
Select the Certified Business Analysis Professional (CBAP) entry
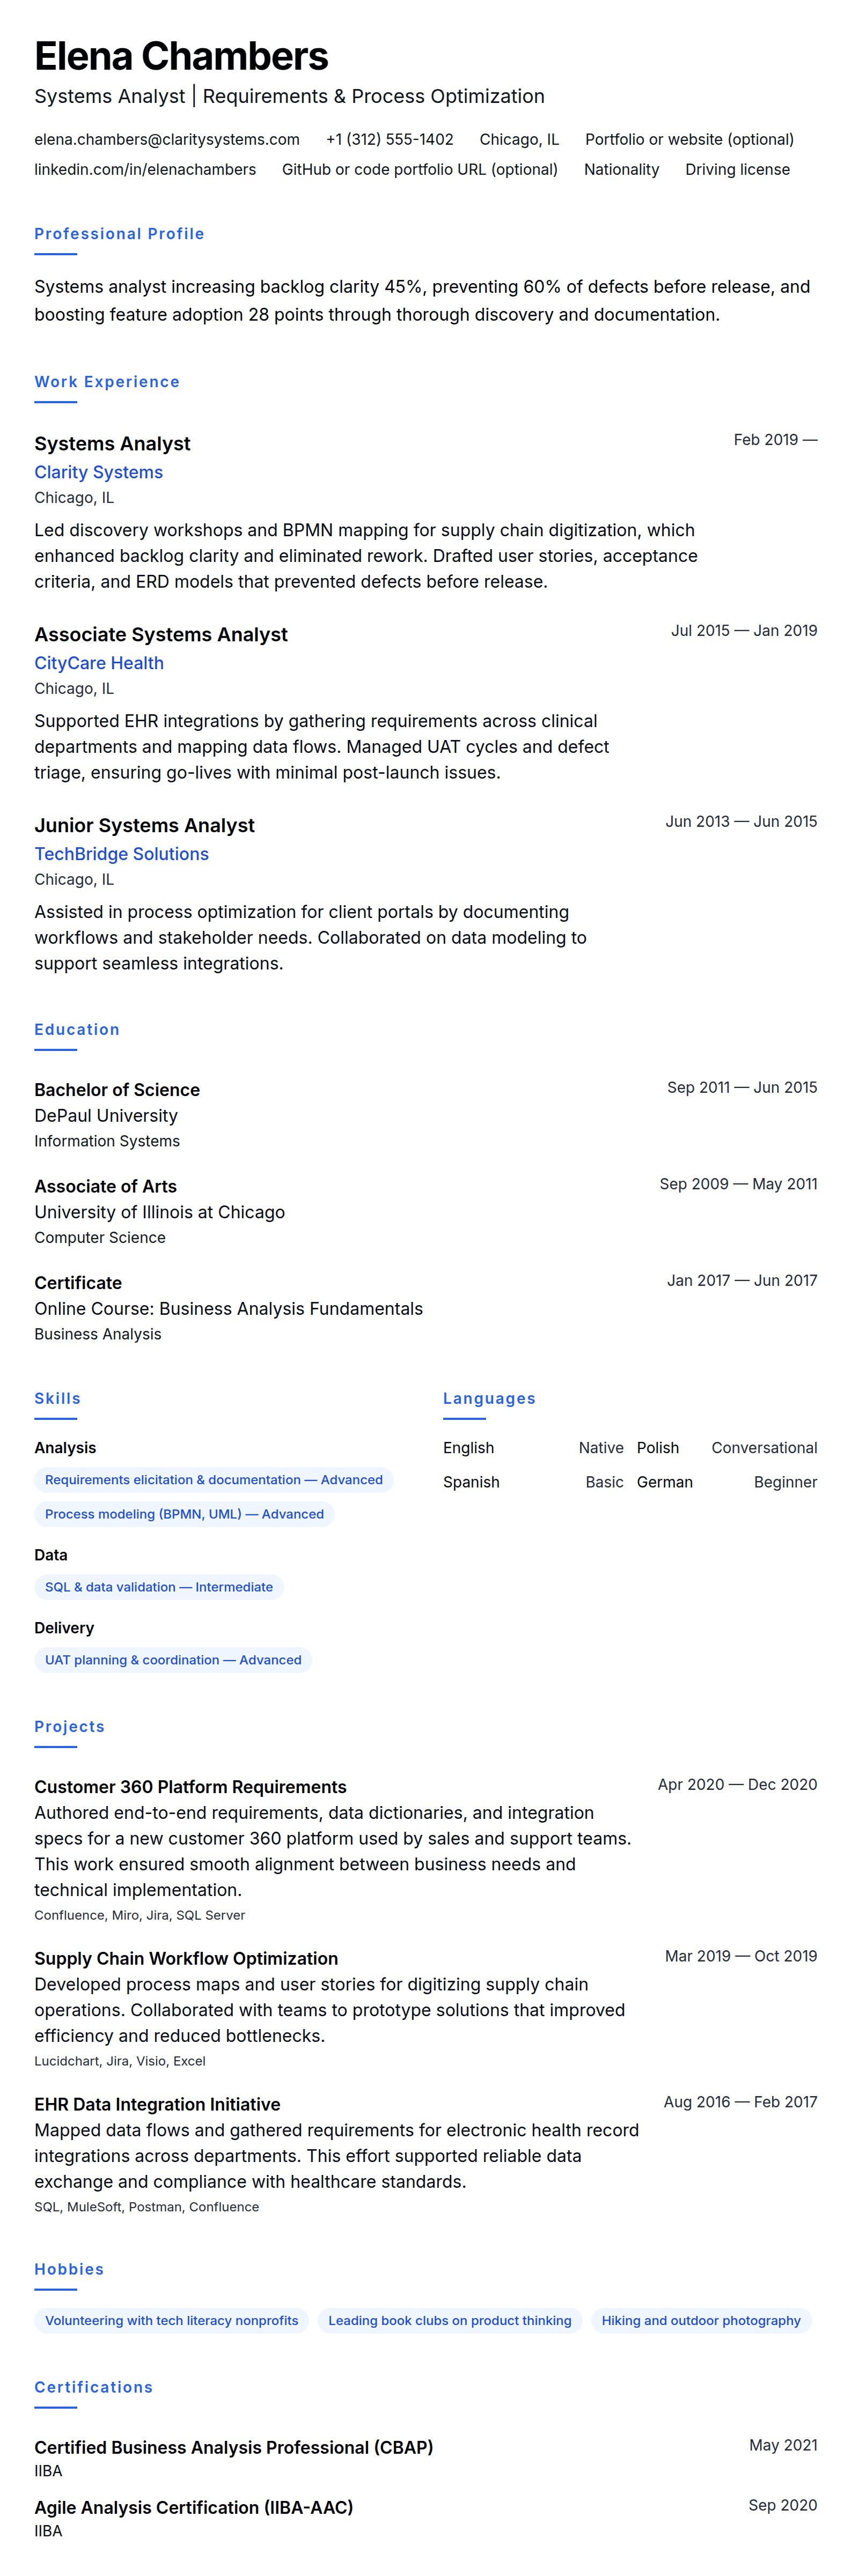click(x=233, y=2447)
